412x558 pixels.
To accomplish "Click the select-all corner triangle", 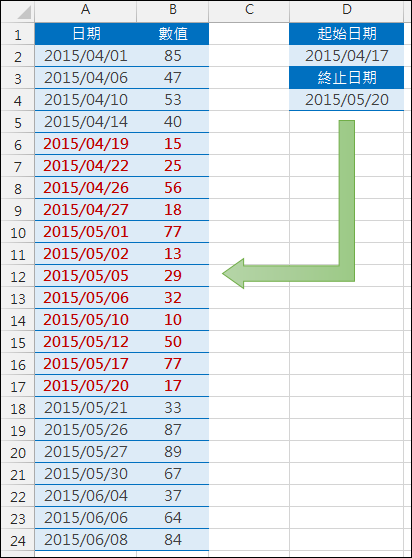I will 24,12.
